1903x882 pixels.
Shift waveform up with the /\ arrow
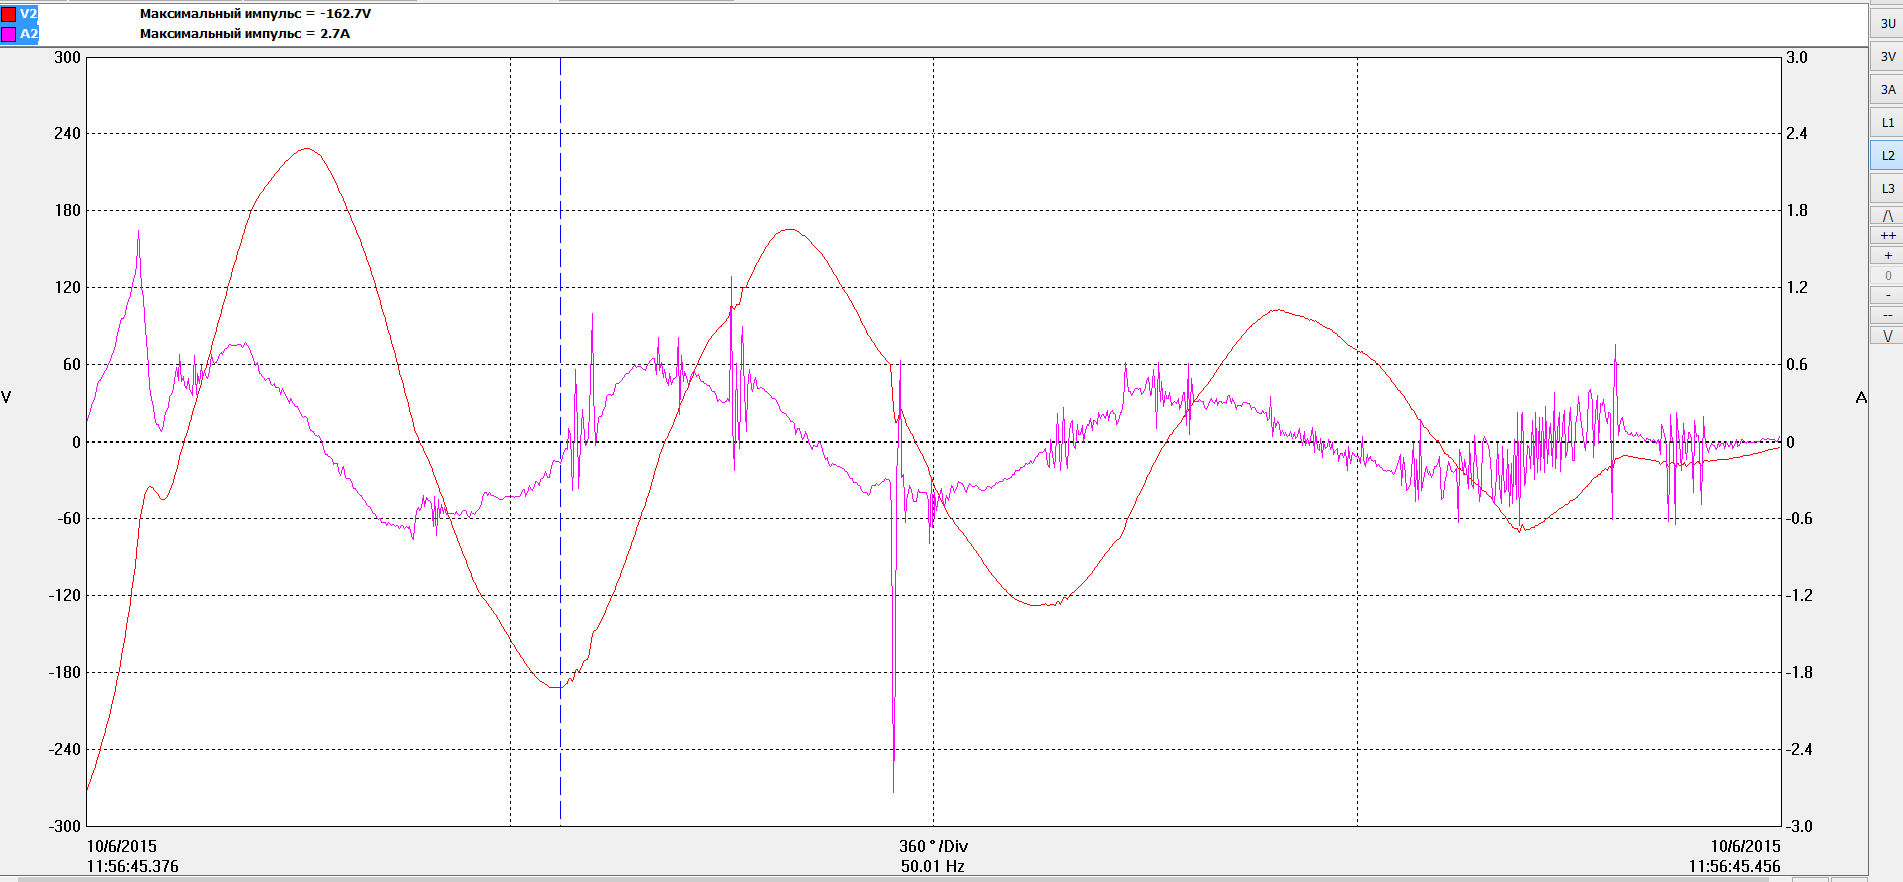[x=1887, y=215]
